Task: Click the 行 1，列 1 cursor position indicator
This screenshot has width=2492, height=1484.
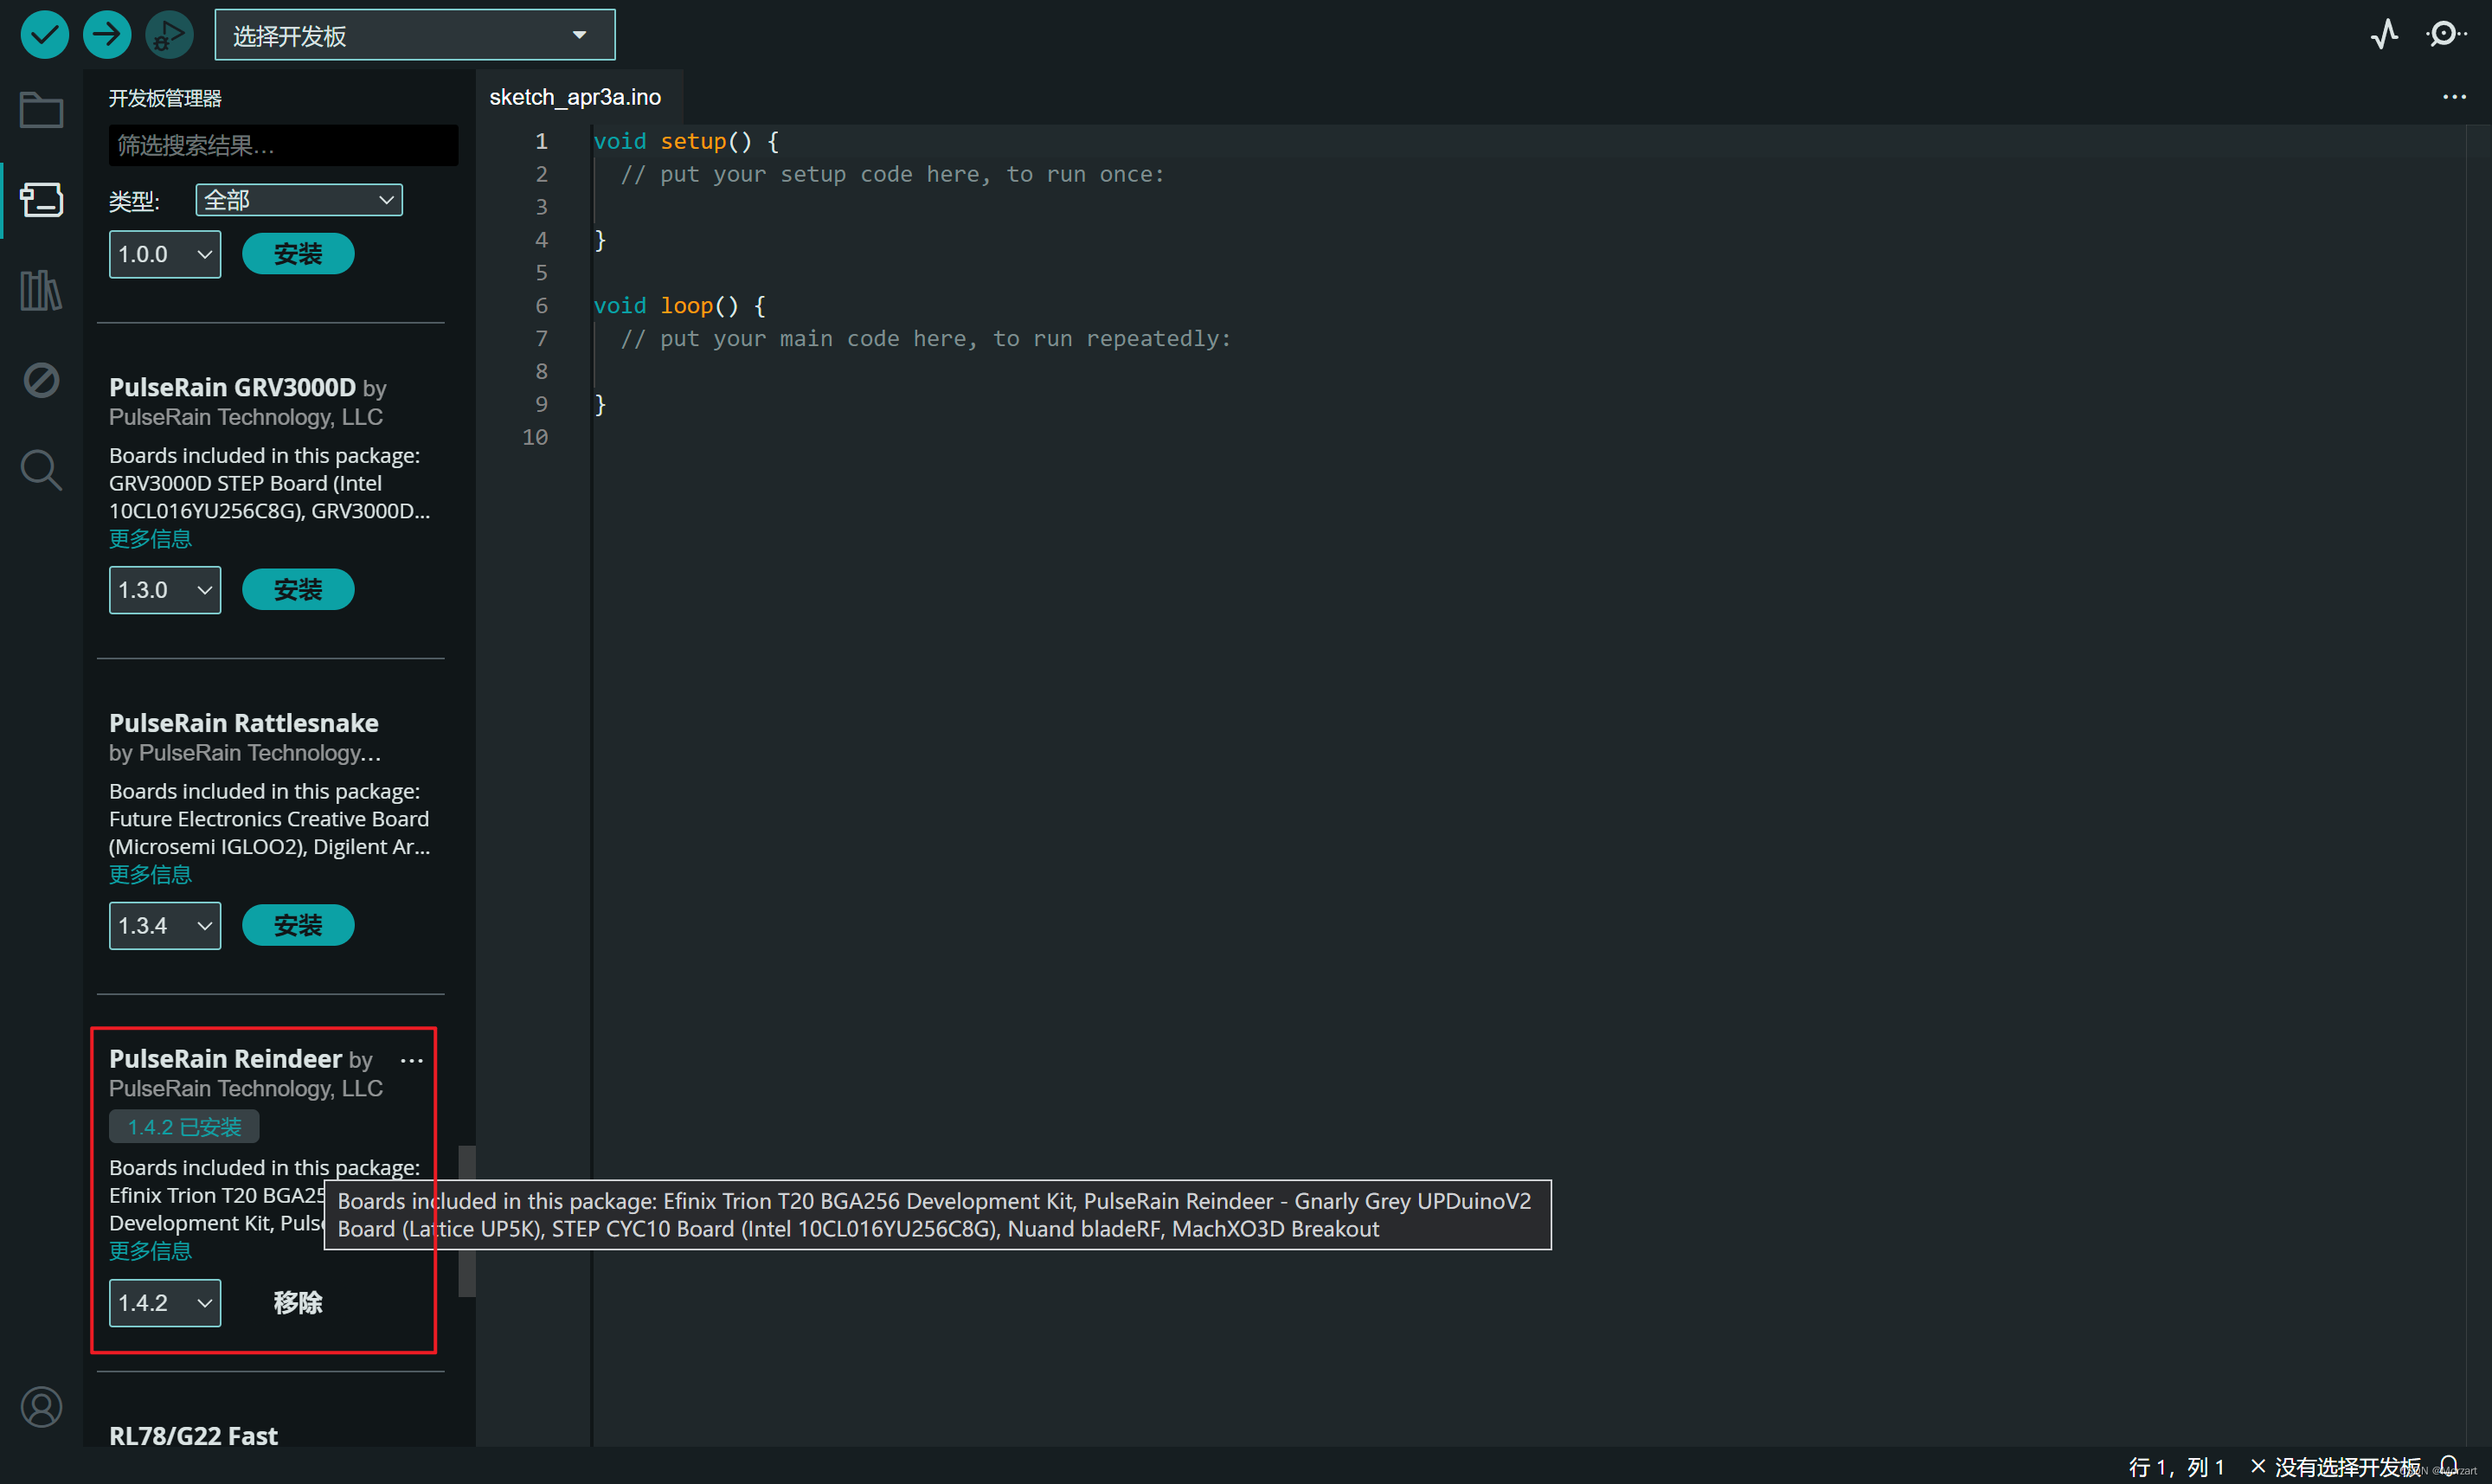Action: pyautogui.click(x=2176, y=1466)
